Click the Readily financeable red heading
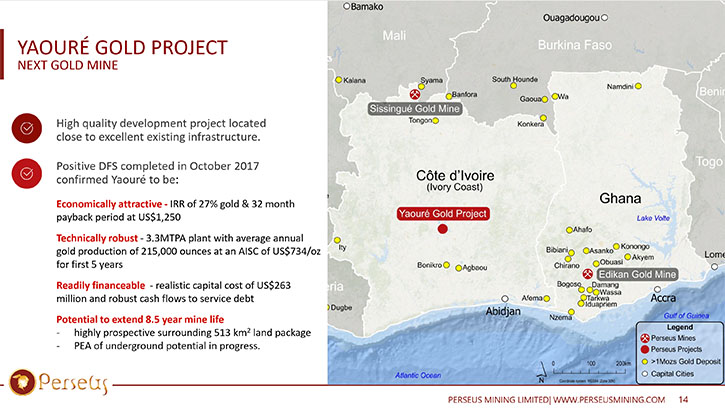 click(101, 285)
